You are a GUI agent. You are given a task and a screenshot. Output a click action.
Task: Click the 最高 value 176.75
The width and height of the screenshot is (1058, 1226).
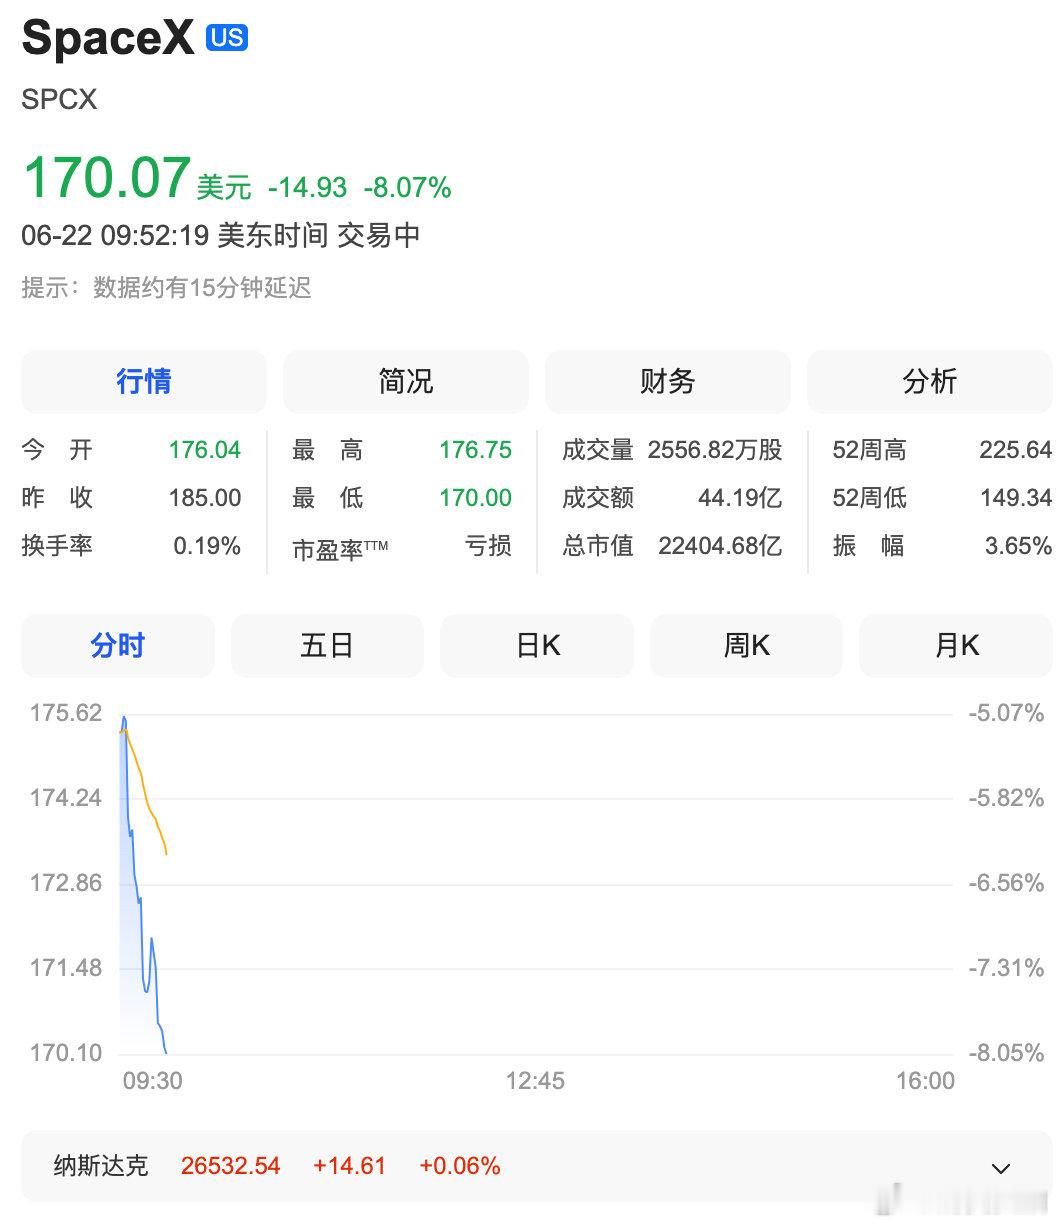click(x=476, y=450)
